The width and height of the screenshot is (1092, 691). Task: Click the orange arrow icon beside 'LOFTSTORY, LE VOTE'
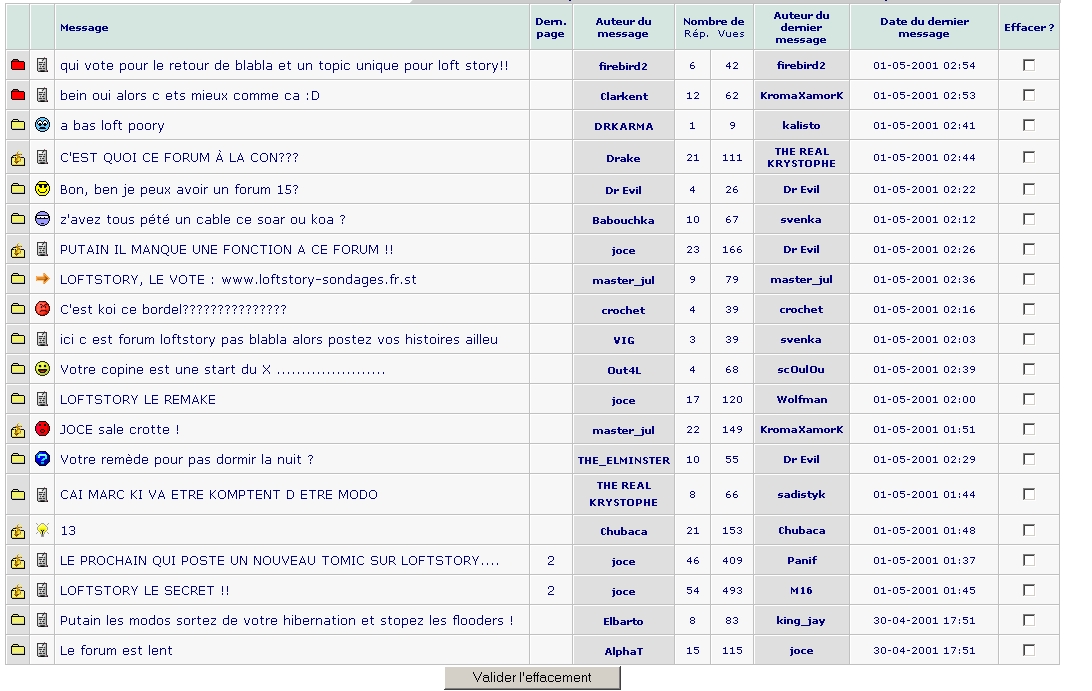(42, 279)
